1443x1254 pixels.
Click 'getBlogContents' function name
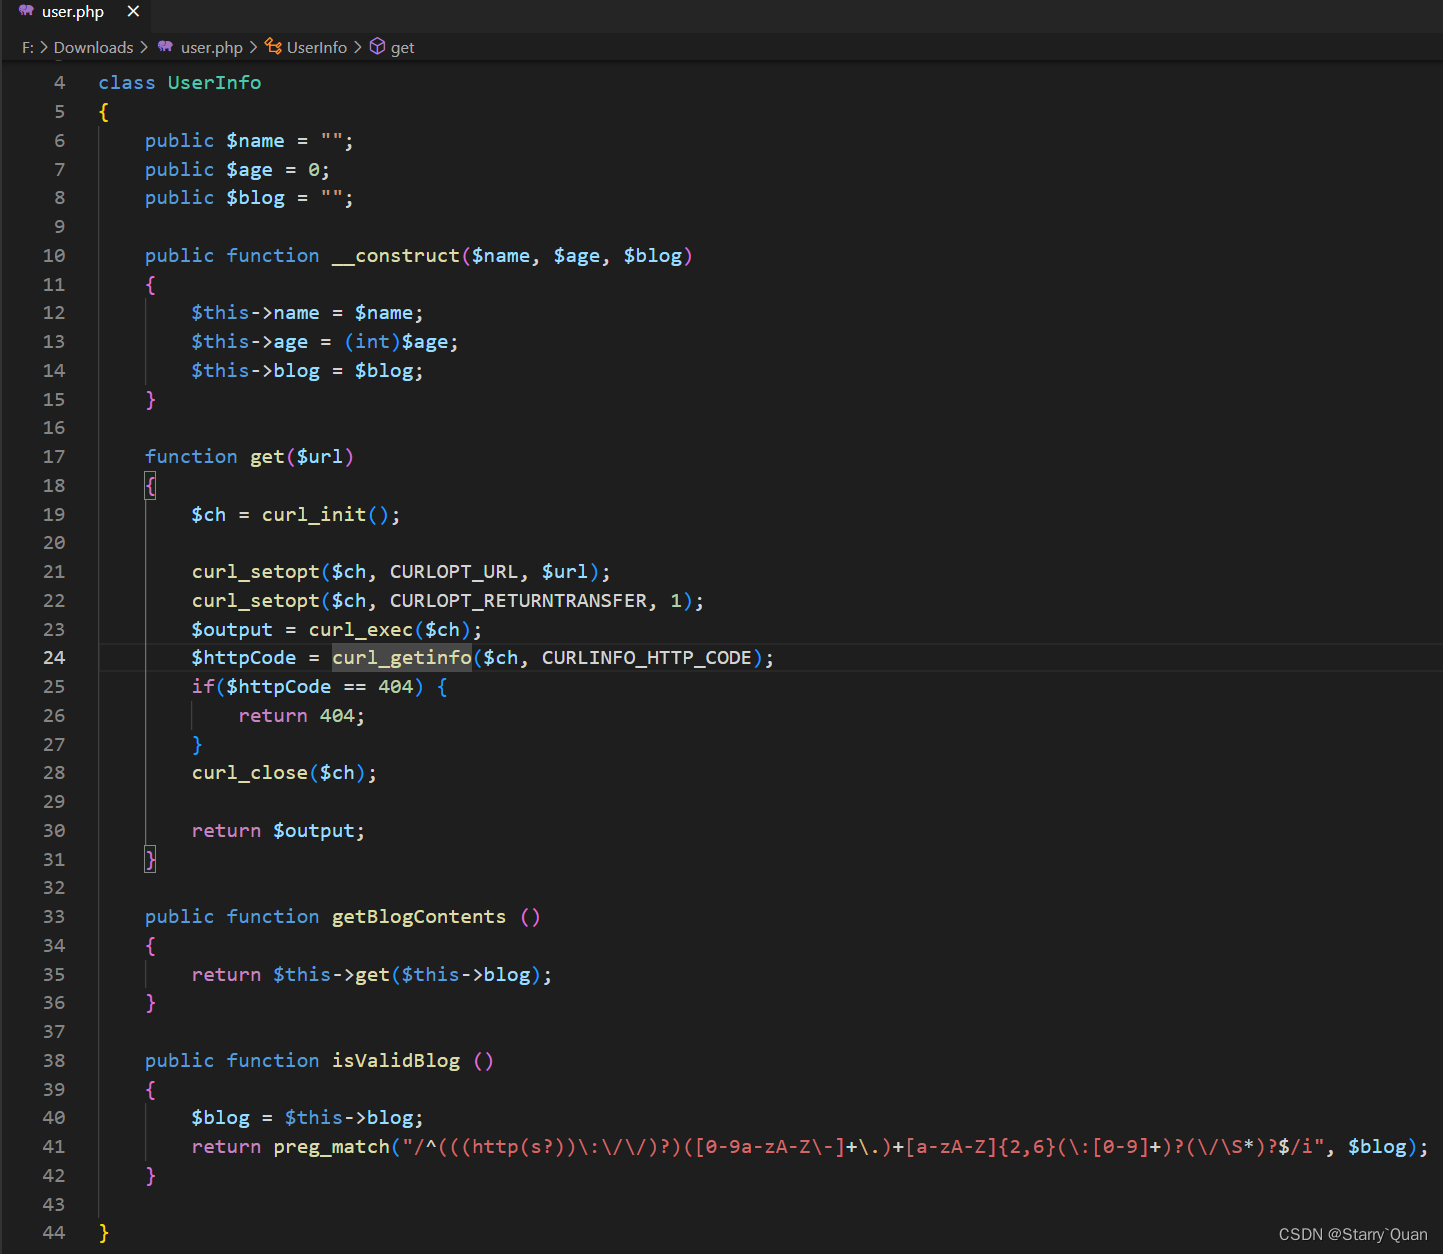419,917
